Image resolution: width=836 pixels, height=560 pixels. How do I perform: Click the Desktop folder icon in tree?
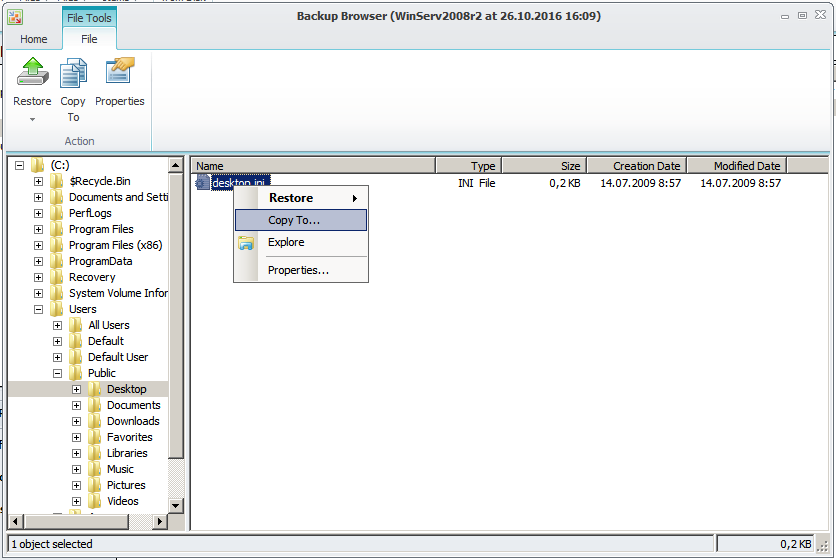click(94, 389)
